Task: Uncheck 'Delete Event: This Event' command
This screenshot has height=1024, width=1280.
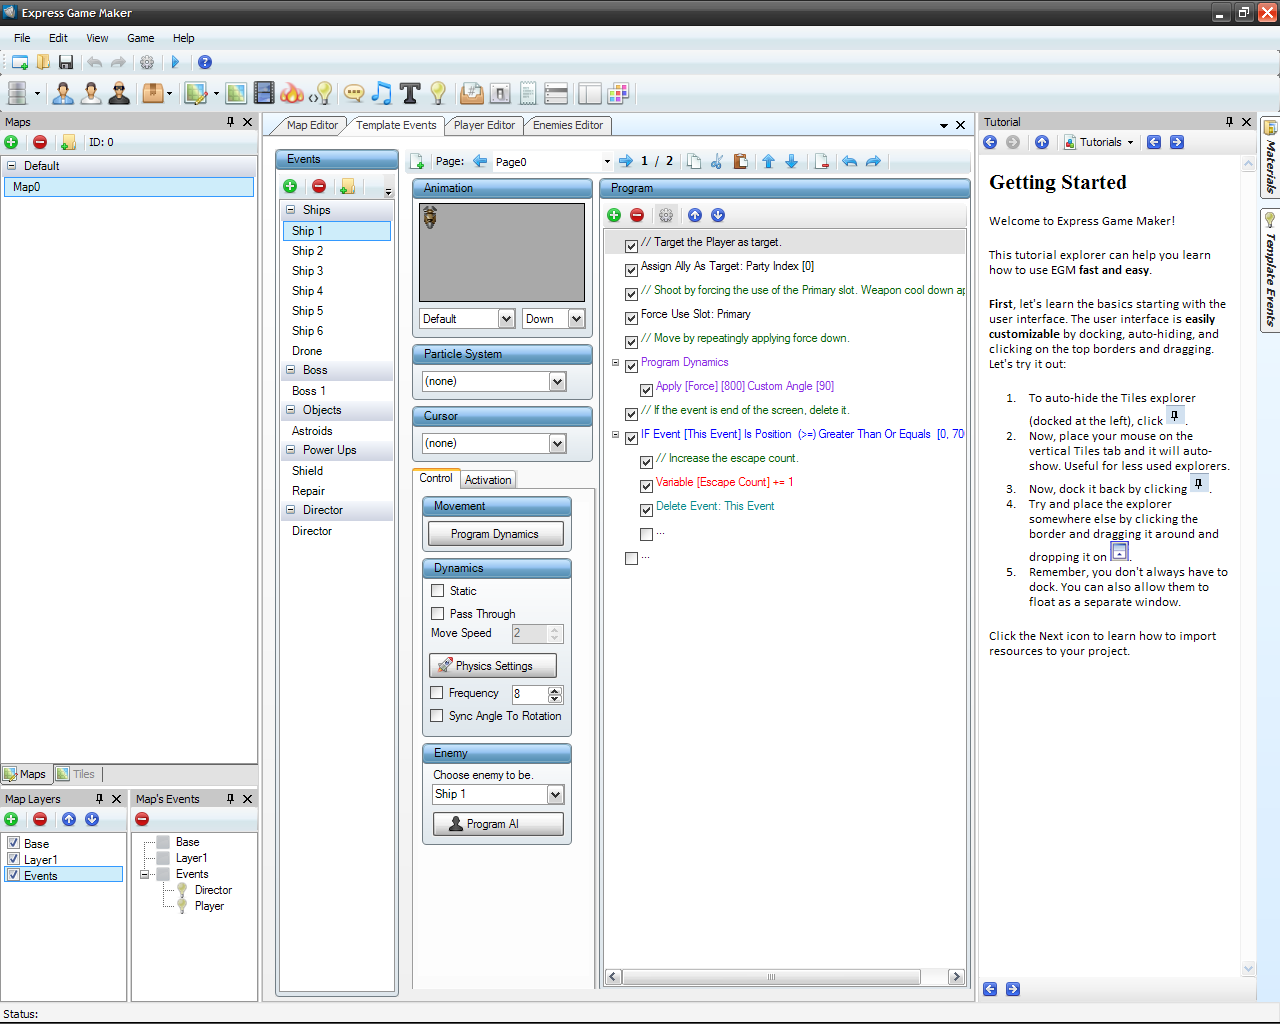Action: 646,510
